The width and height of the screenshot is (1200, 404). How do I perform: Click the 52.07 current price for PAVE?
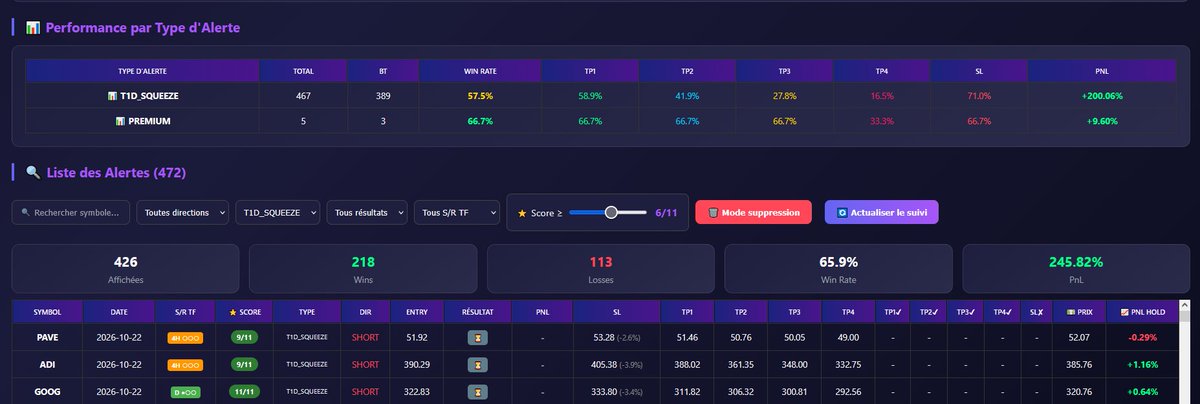(x=1080, y=338)
